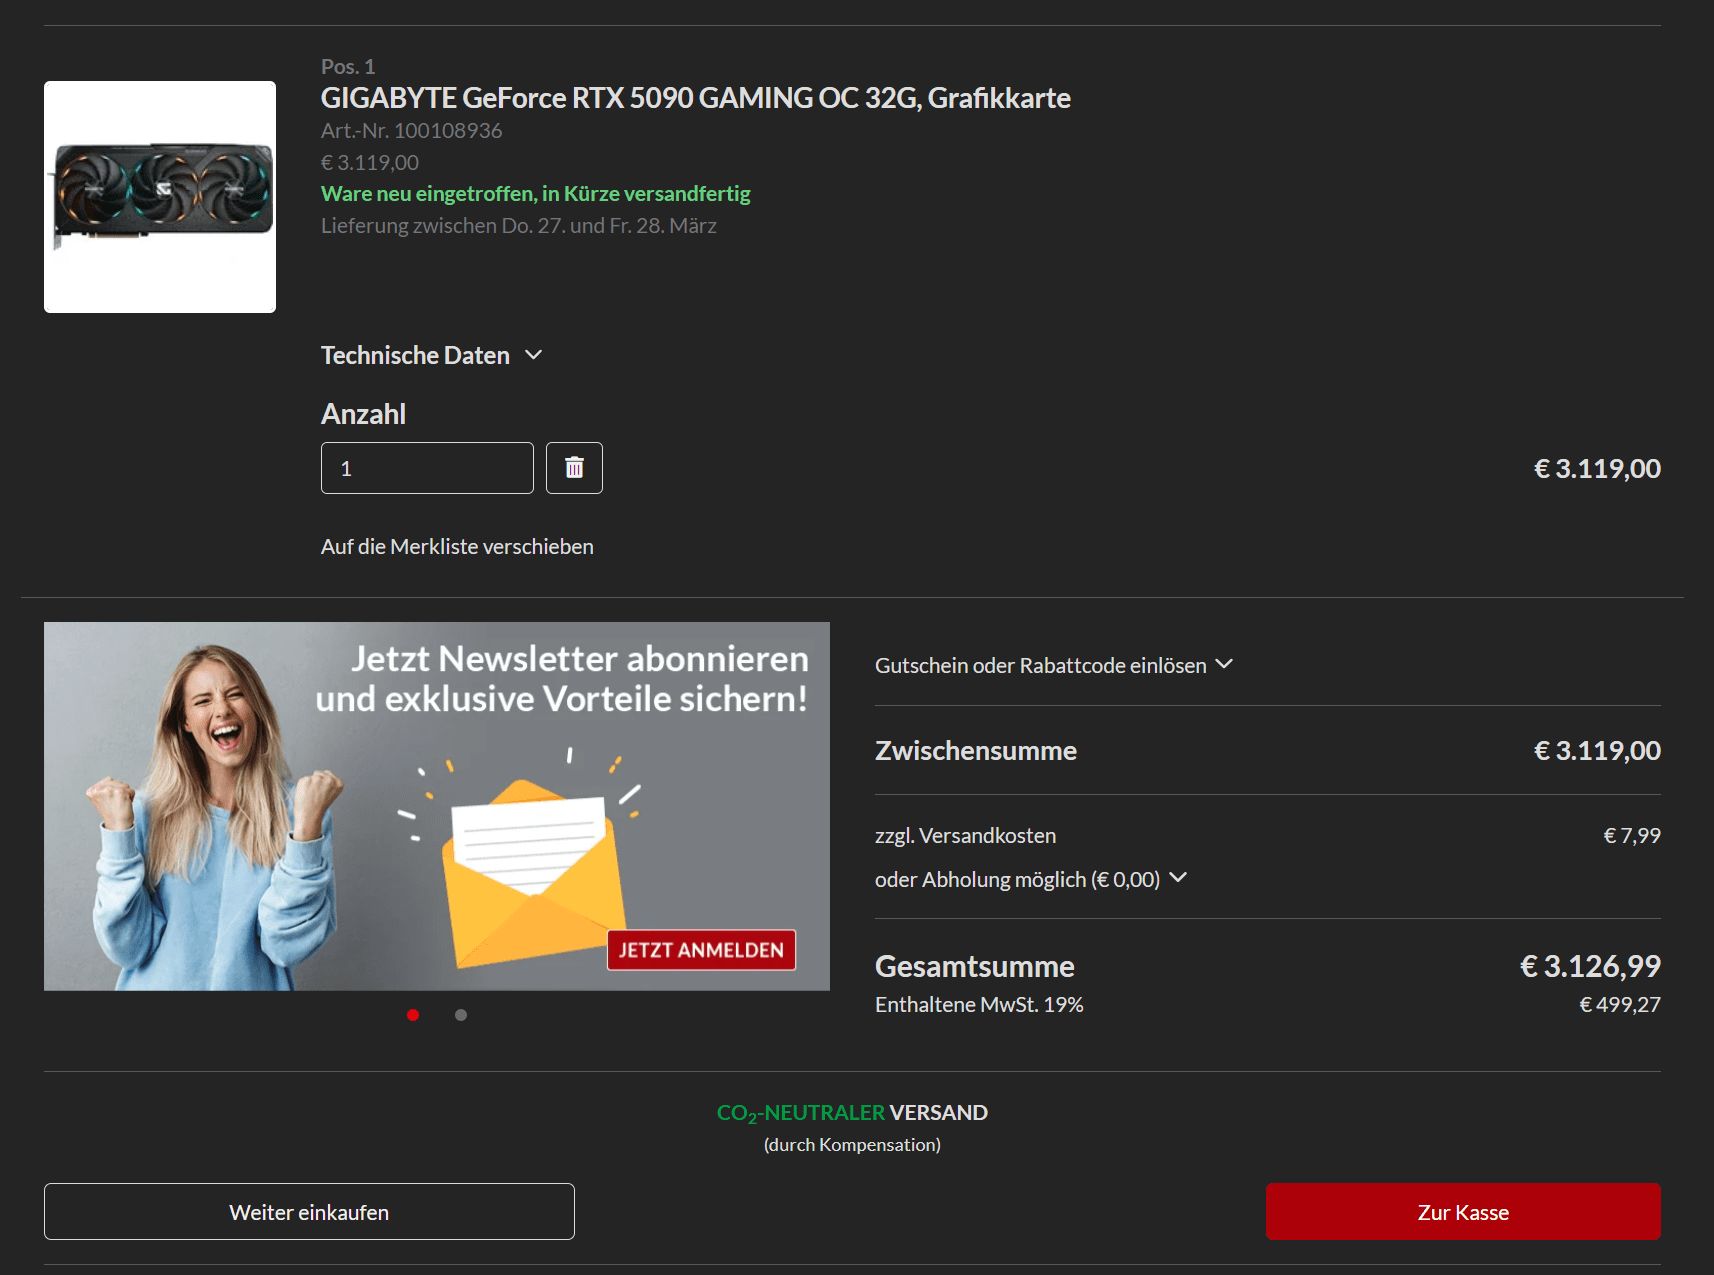1714x1275 pixels.
Task: Click the included VAT amount € 499,27
Action: [1620, 1005]
